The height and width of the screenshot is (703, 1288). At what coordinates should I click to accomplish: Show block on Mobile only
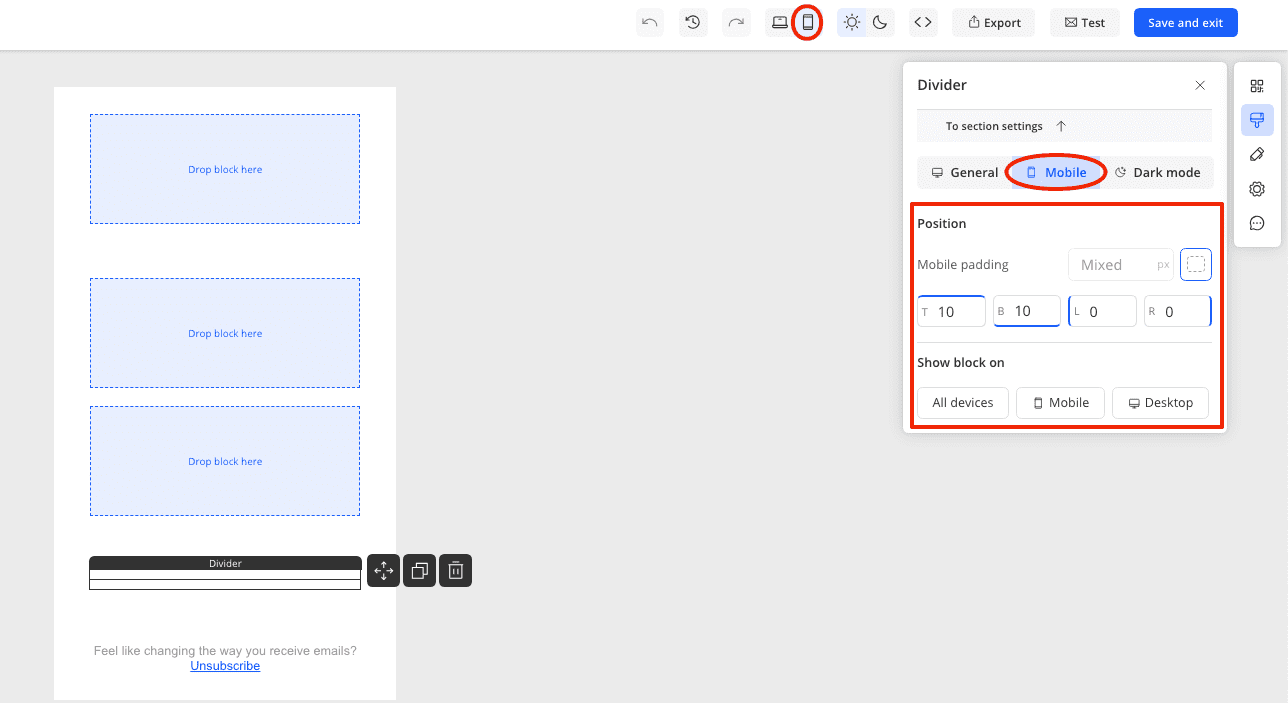click(1060, 403)
